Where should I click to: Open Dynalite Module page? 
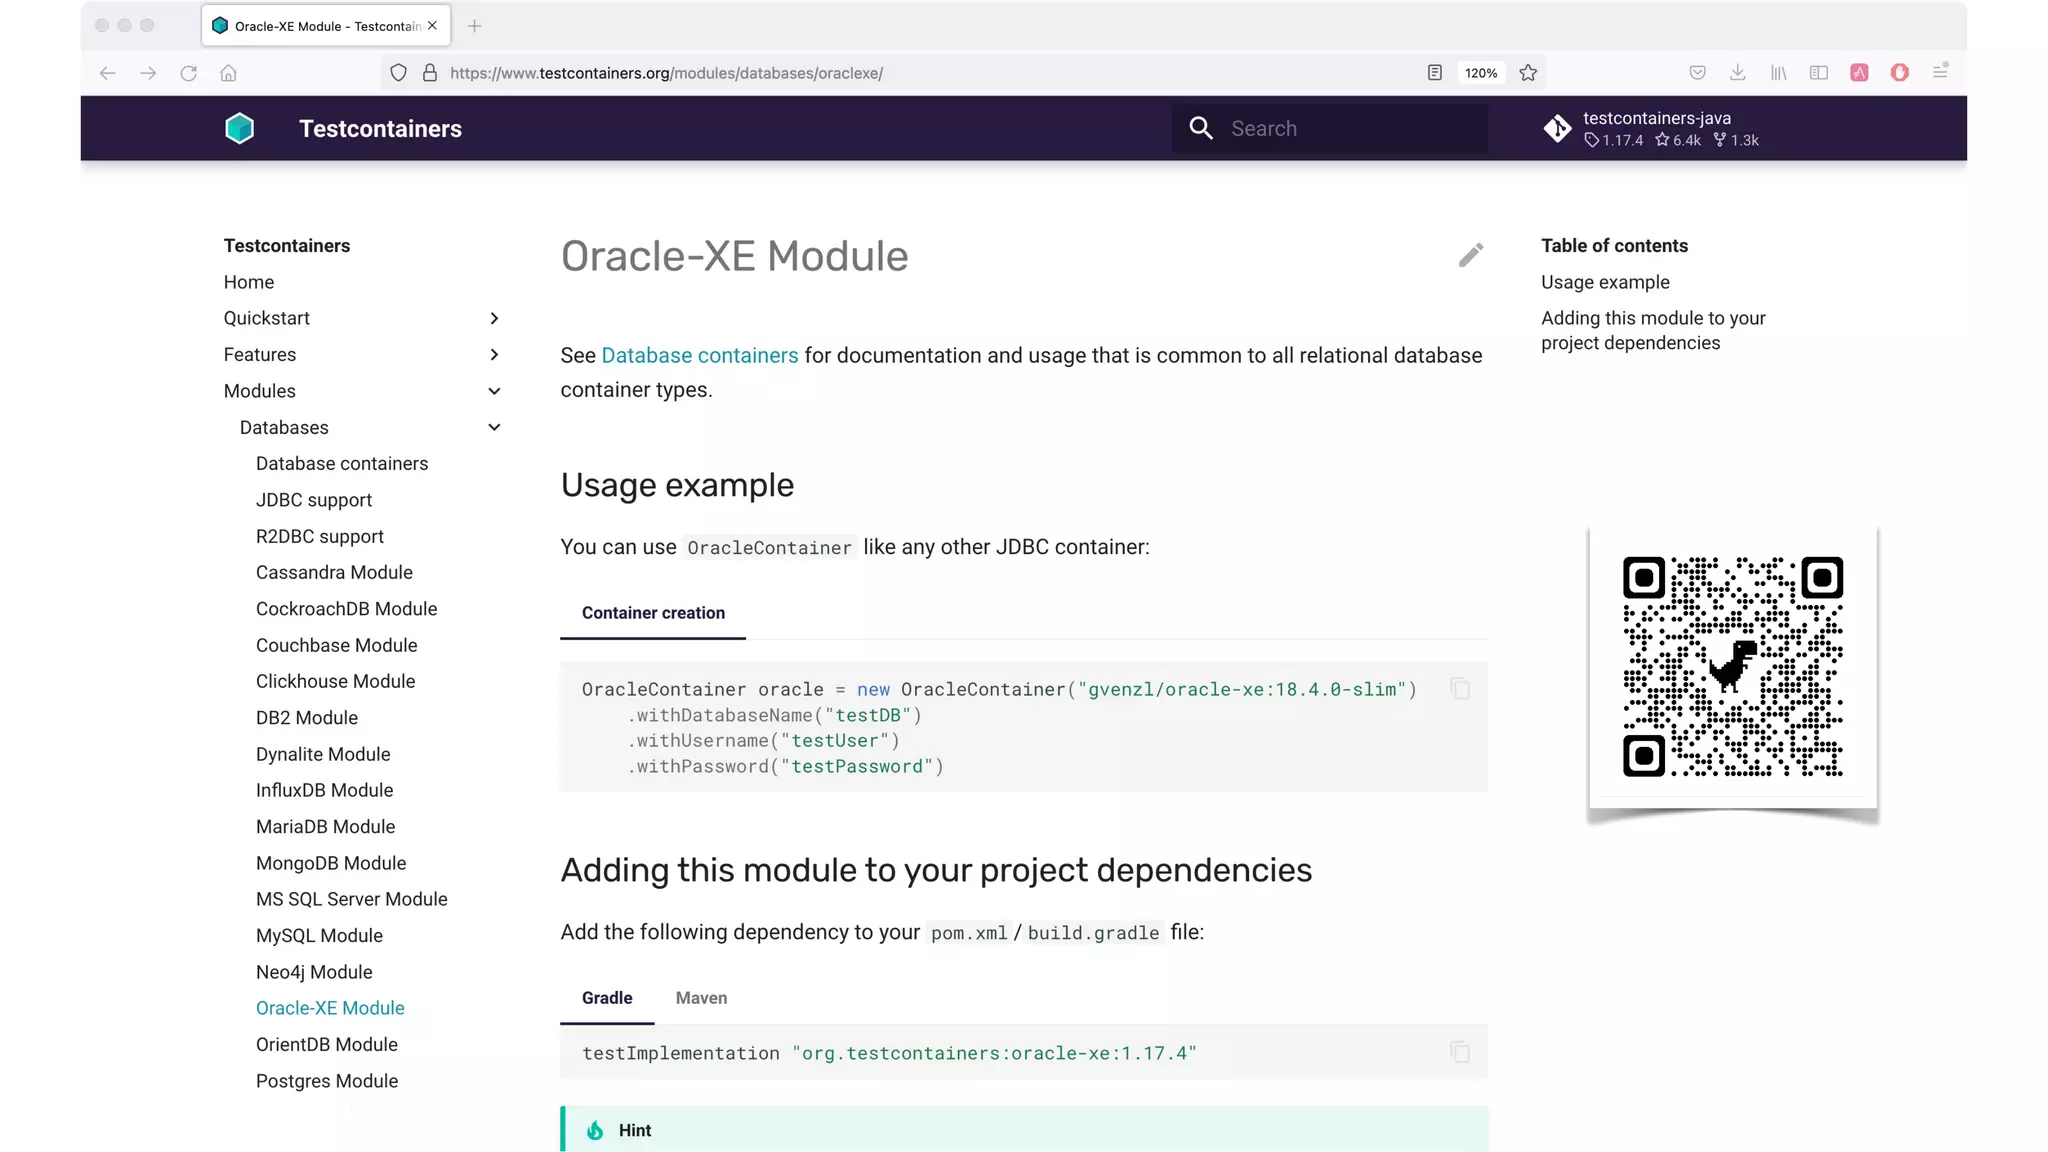(323, 754)
